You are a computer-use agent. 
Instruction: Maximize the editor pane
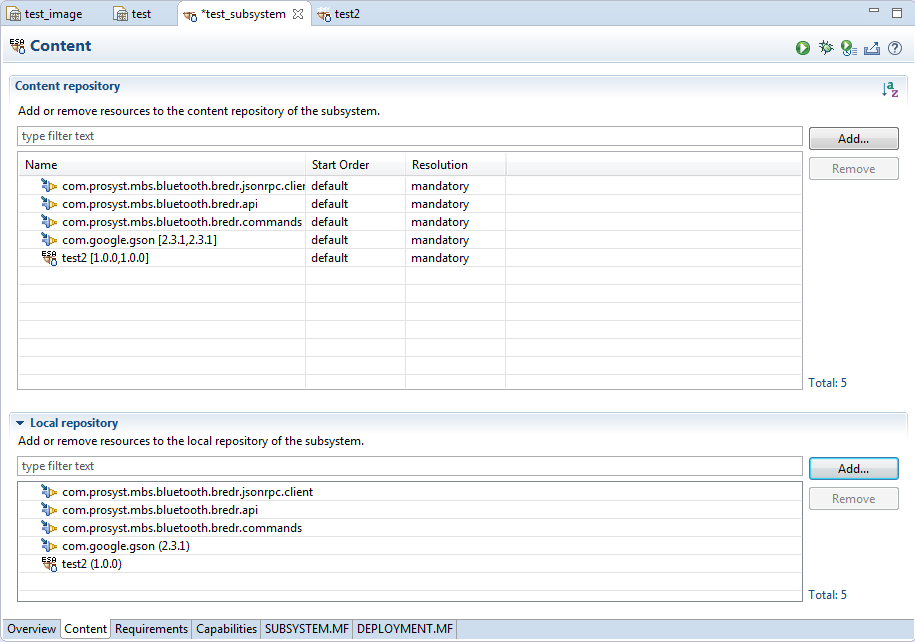(897, 12)
